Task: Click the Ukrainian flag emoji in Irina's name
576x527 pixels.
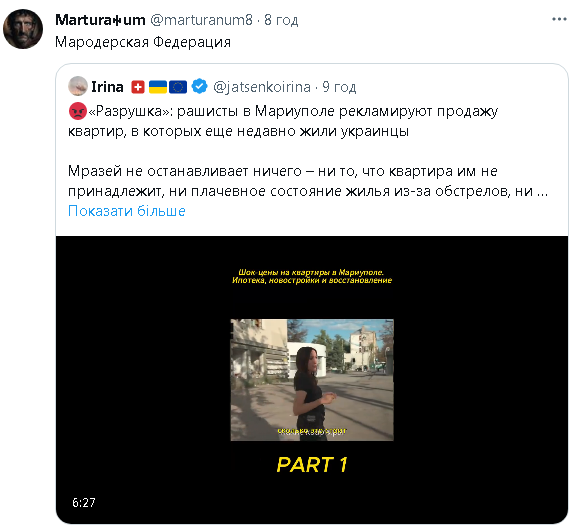Action: coord(158,87)
